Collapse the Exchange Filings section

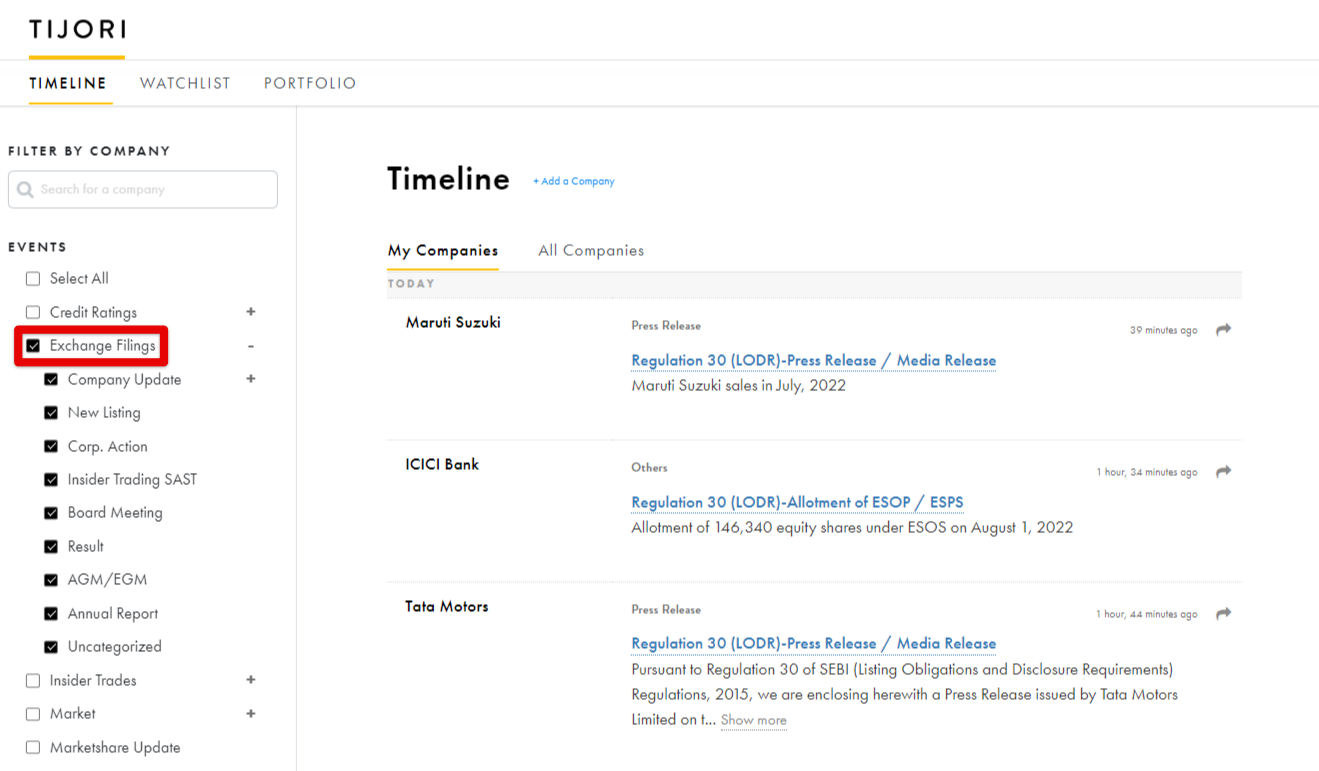[x=251, y=346]
